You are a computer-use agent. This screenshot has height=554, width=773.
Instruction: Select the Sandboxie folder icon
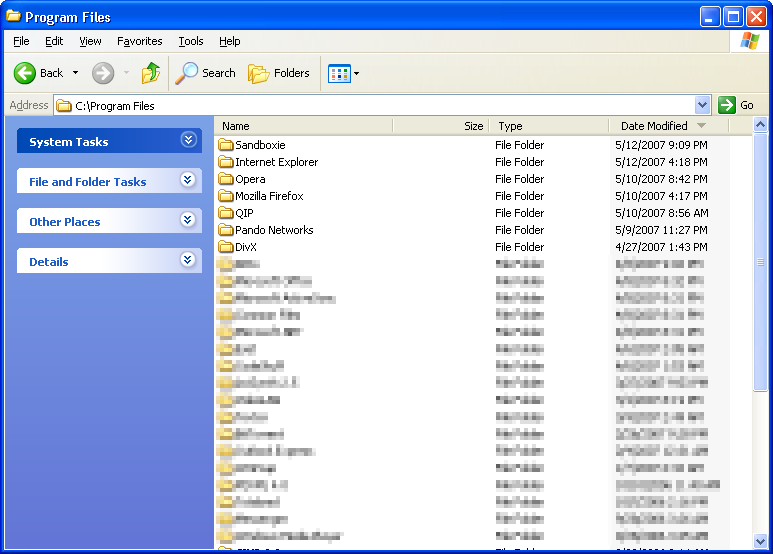click(x=226, y=145)
